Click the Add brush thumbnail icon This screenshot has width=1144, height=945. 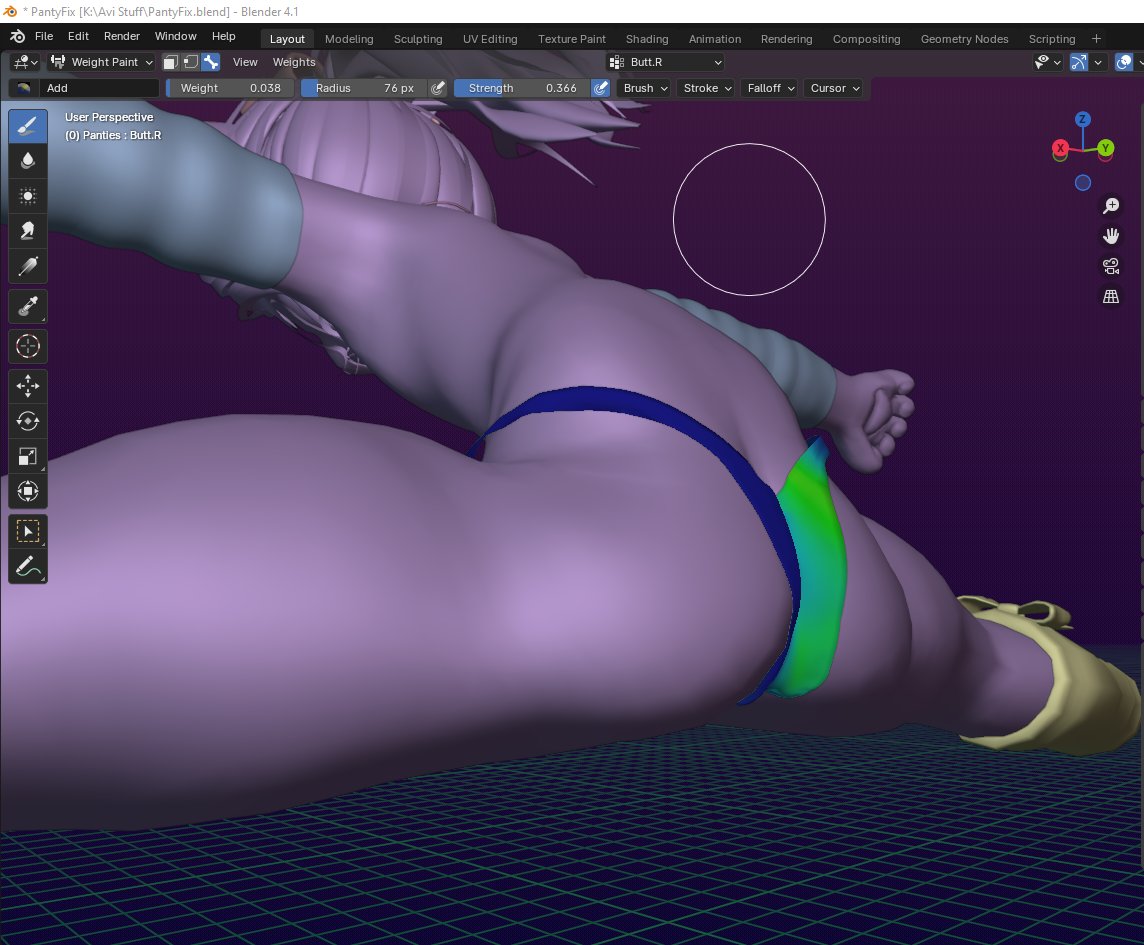[x=24, y=88]
